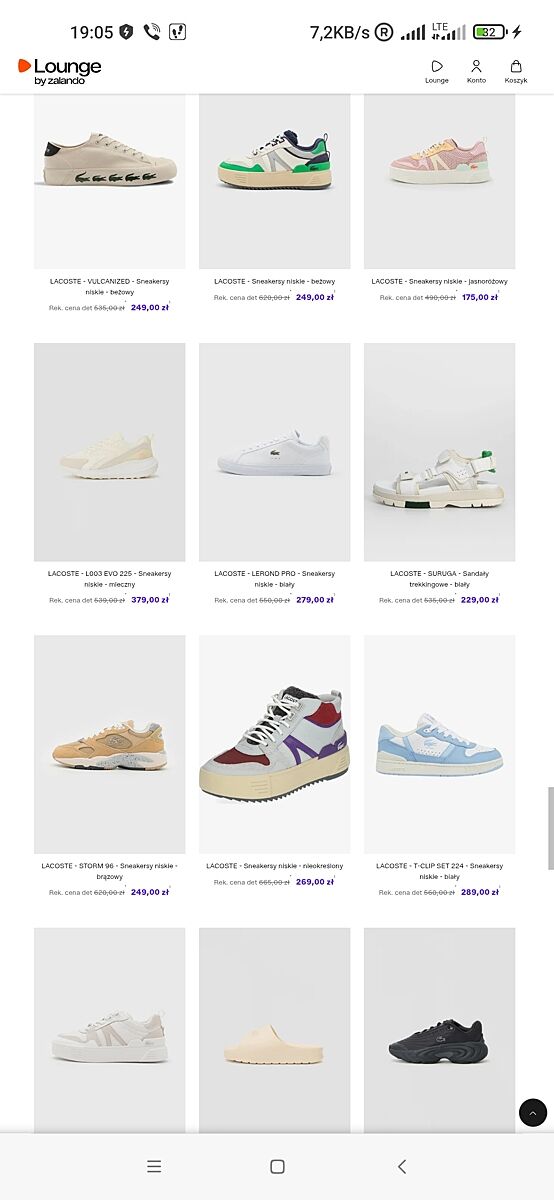Tap the Lounge by Zalando logo

[60, 71]
